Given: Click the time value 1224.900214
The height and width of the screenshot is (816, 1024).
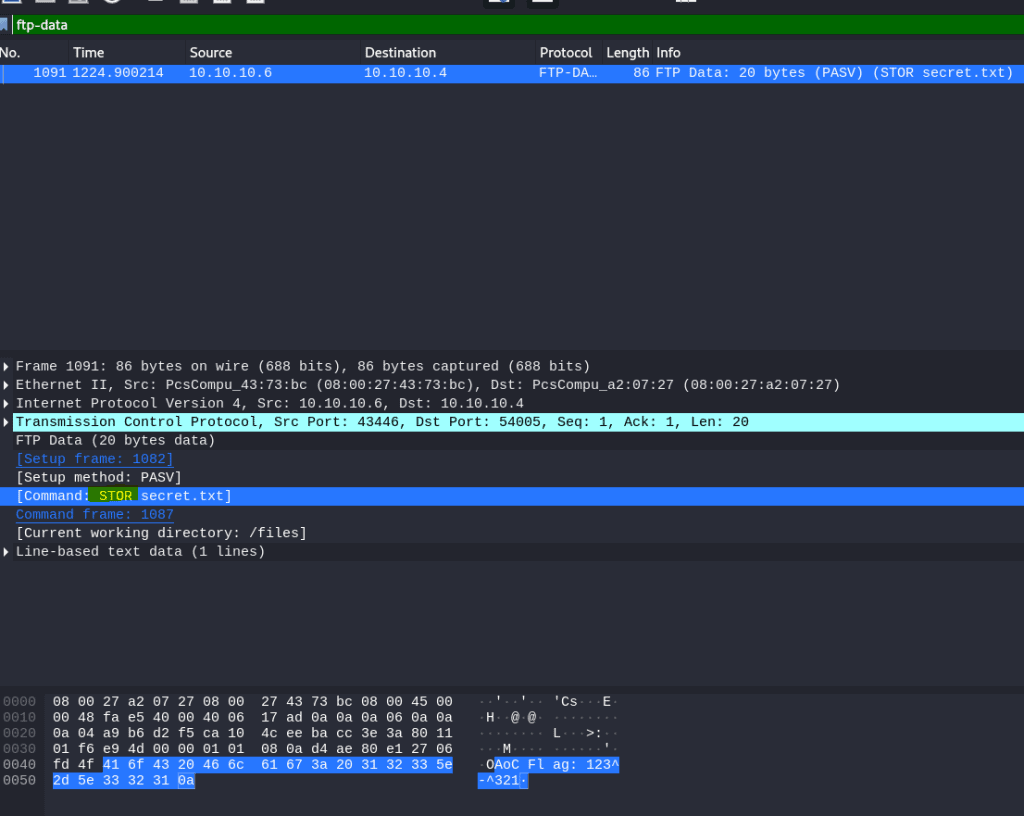Looking at the screenshot, I should pyautogui.click(x=118, y=73).
